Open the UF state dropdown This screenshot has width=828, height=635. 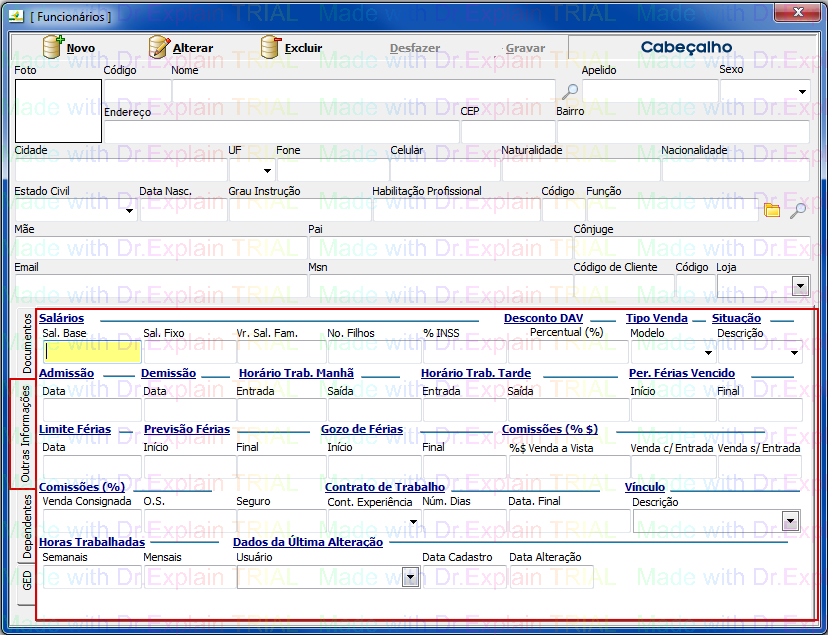(265, 171)
